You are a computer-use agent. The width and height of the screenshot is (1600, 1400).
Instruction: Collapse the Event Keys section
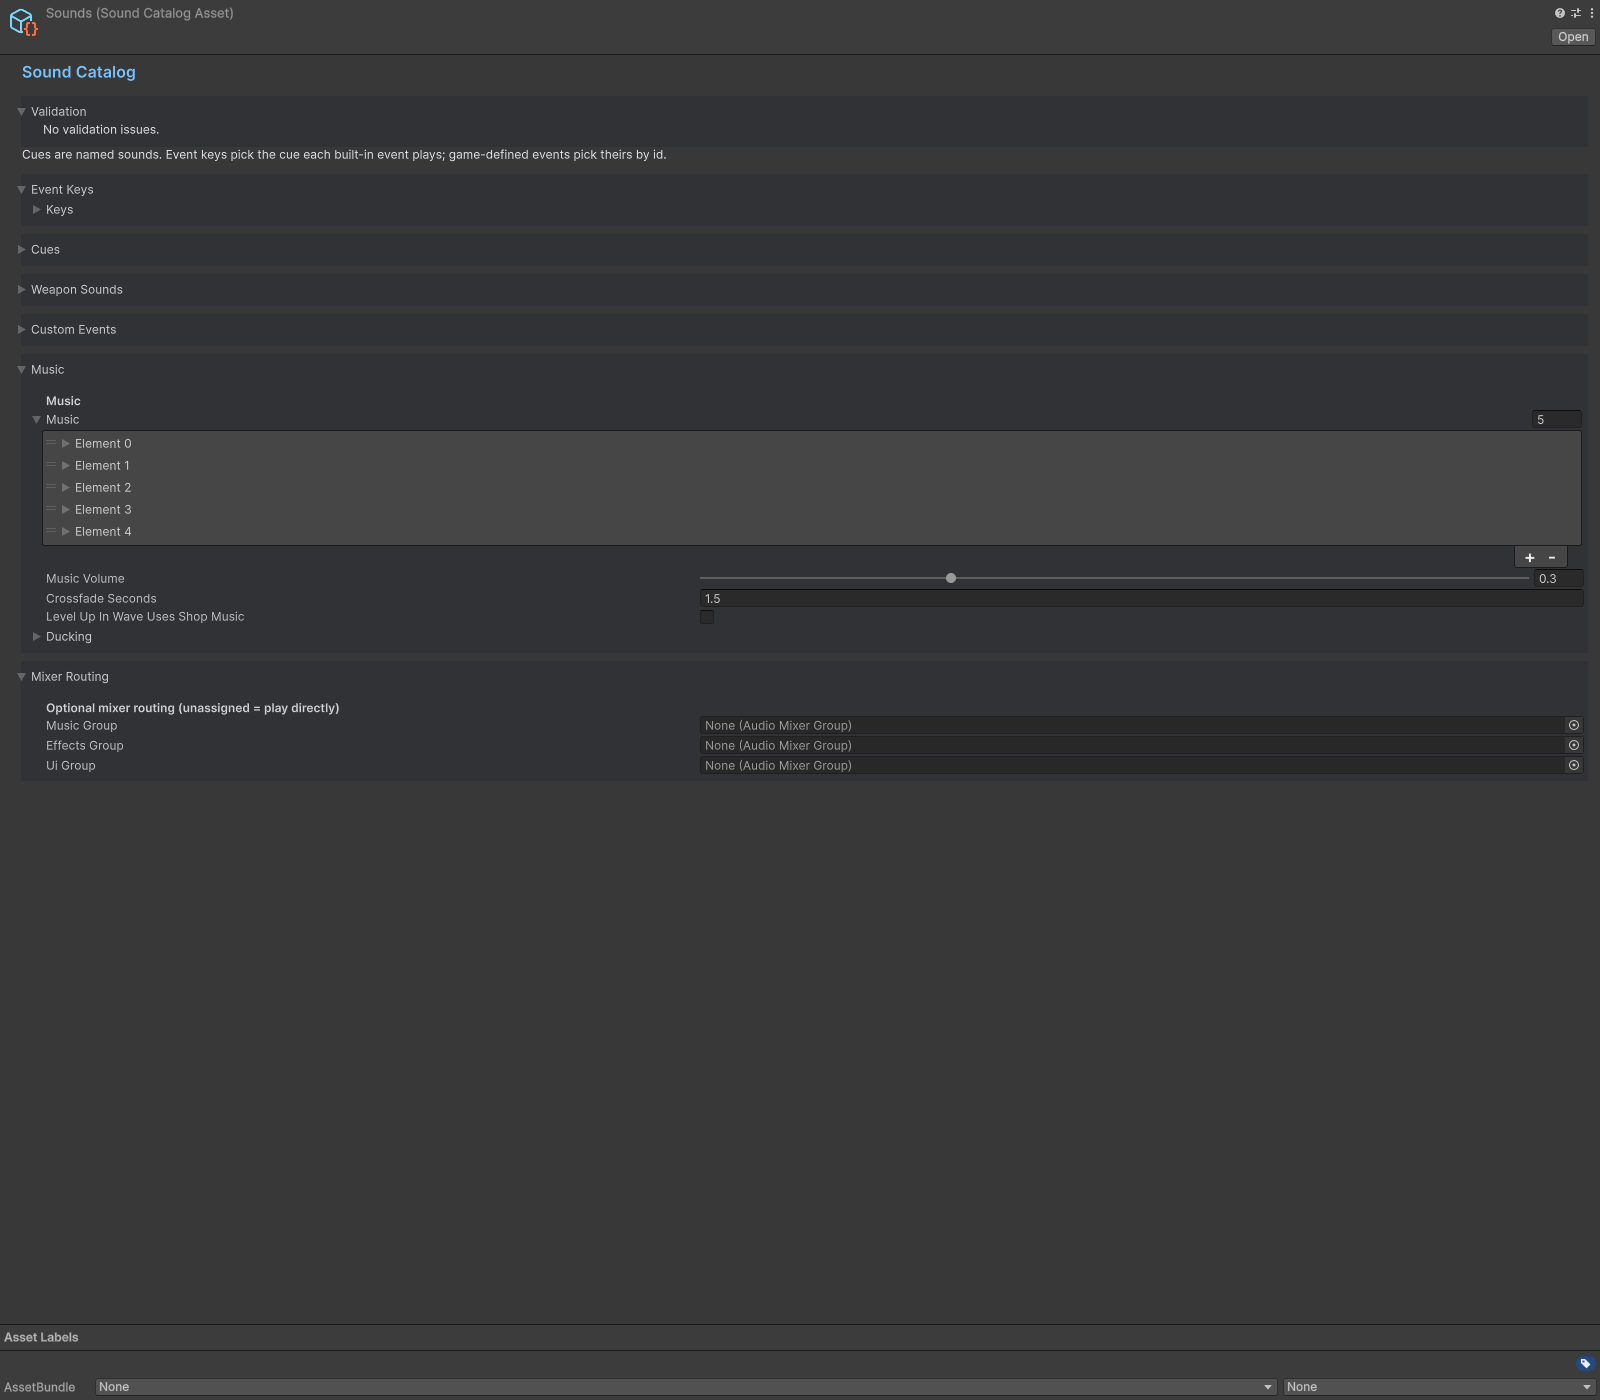pyautogui.click(x=21, y=189)
